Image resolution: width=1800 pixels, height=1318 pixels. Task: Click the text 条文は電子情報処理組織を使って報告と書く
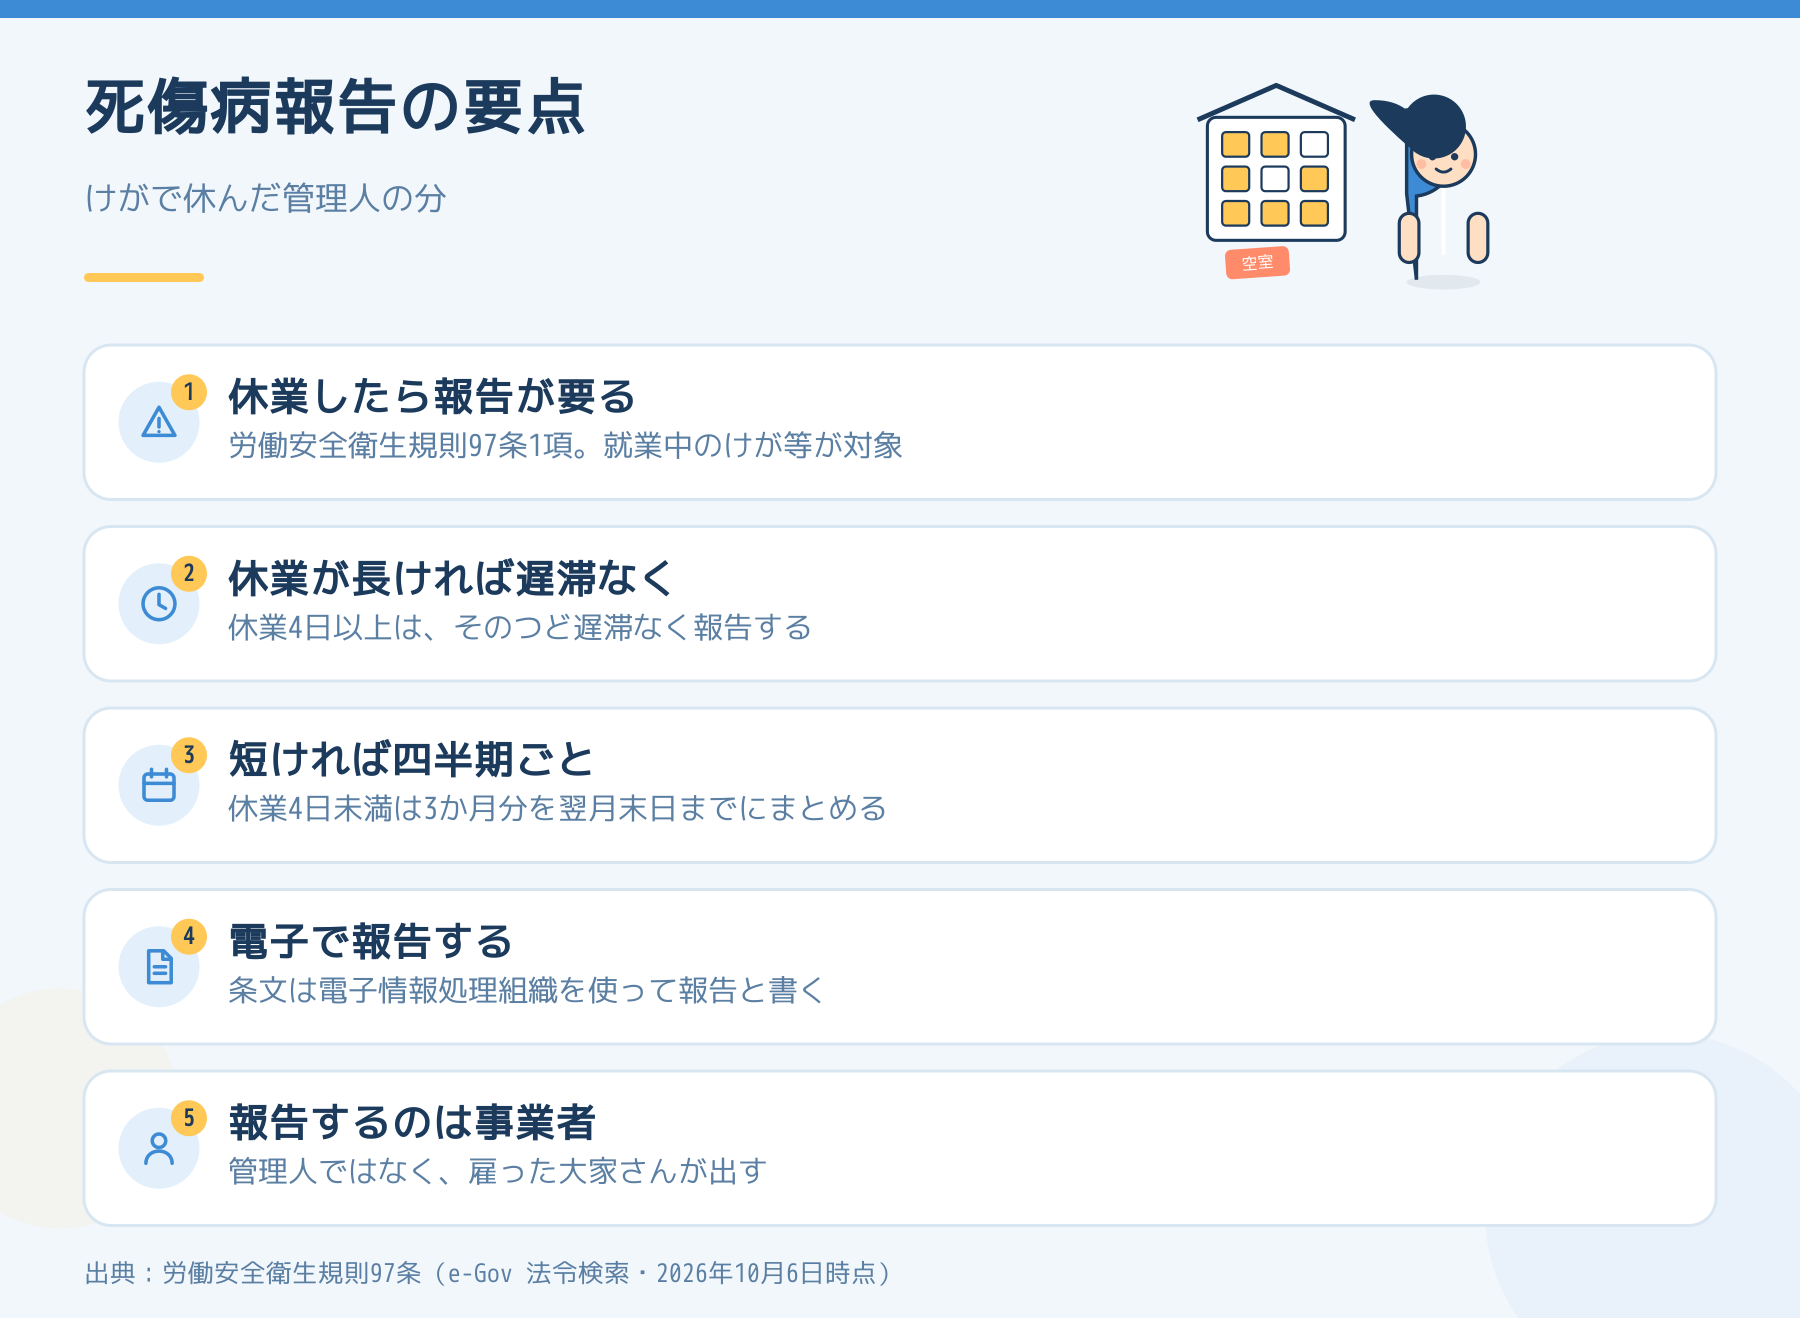pos(526,991)
